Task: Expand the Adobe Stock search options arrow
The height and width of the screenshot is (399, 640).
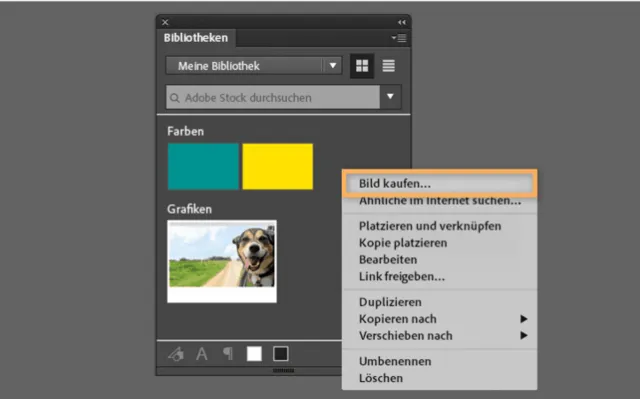Action: click(x=390, y=97)
